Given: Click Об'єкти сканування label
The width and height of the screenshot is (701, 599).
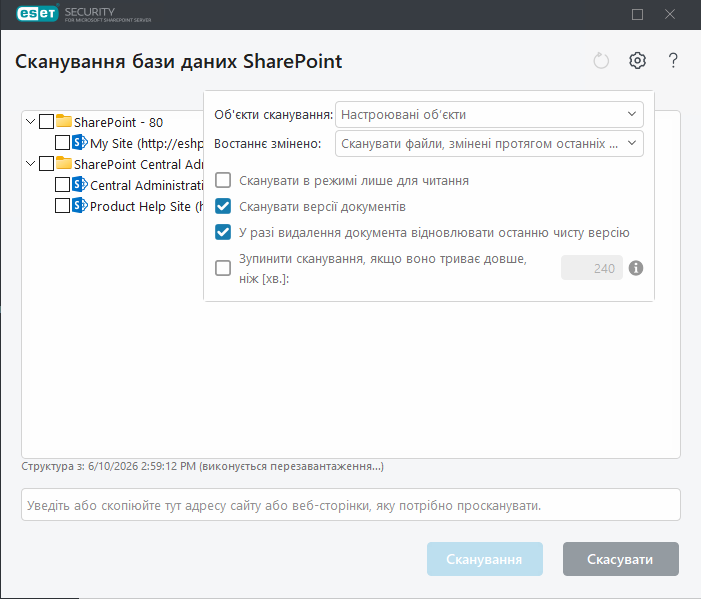Looking at the screenshot, I should (274, 115).
